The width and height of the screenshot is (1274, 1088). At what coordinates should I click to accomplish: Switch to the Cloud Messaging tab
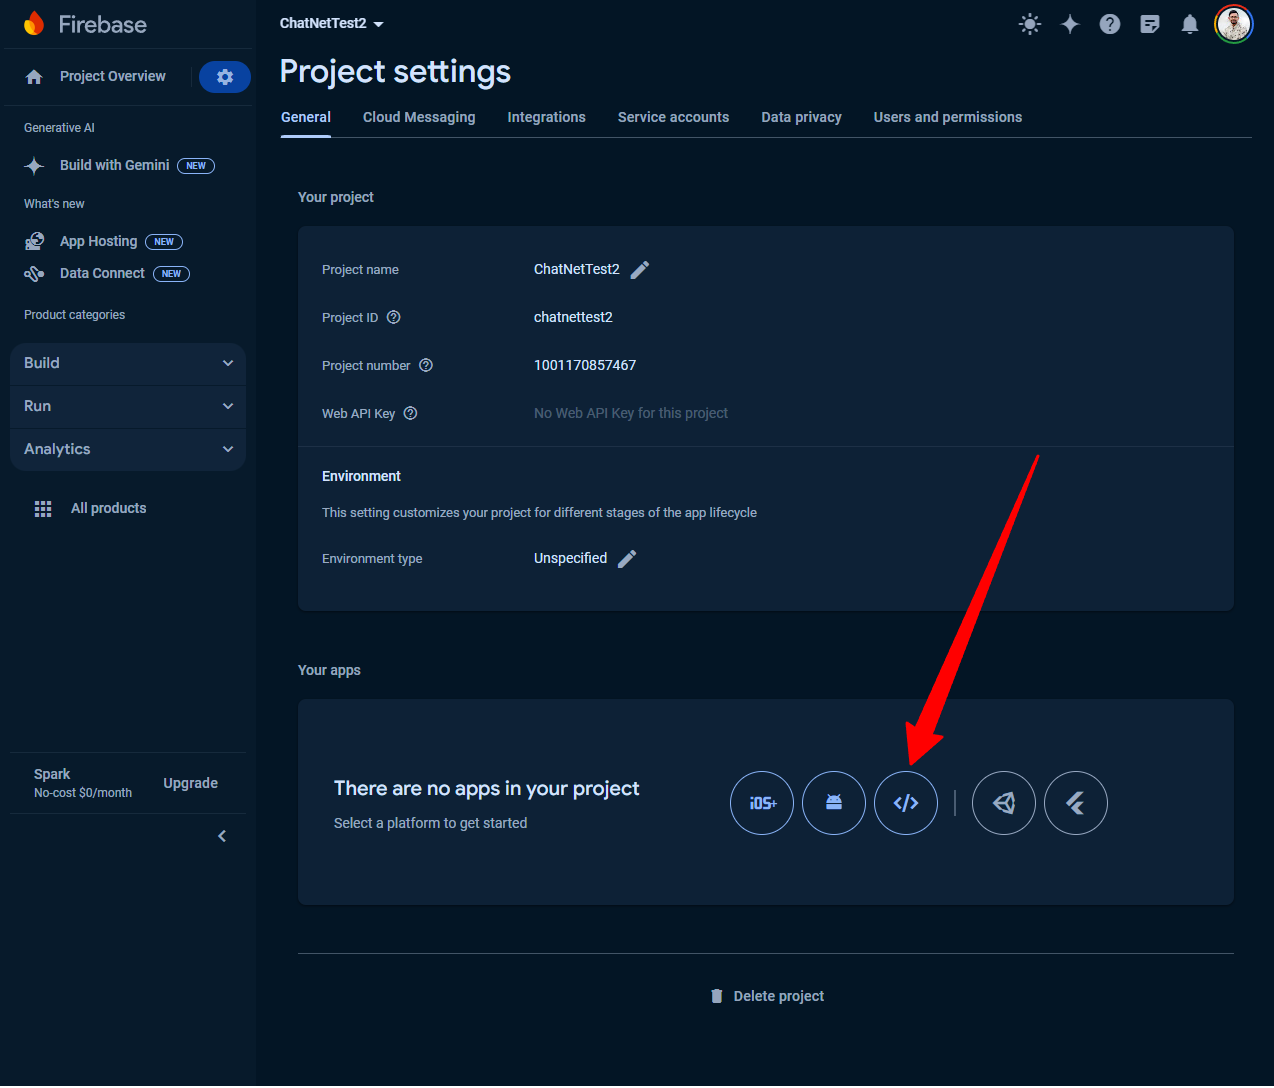tap(419, 117)
